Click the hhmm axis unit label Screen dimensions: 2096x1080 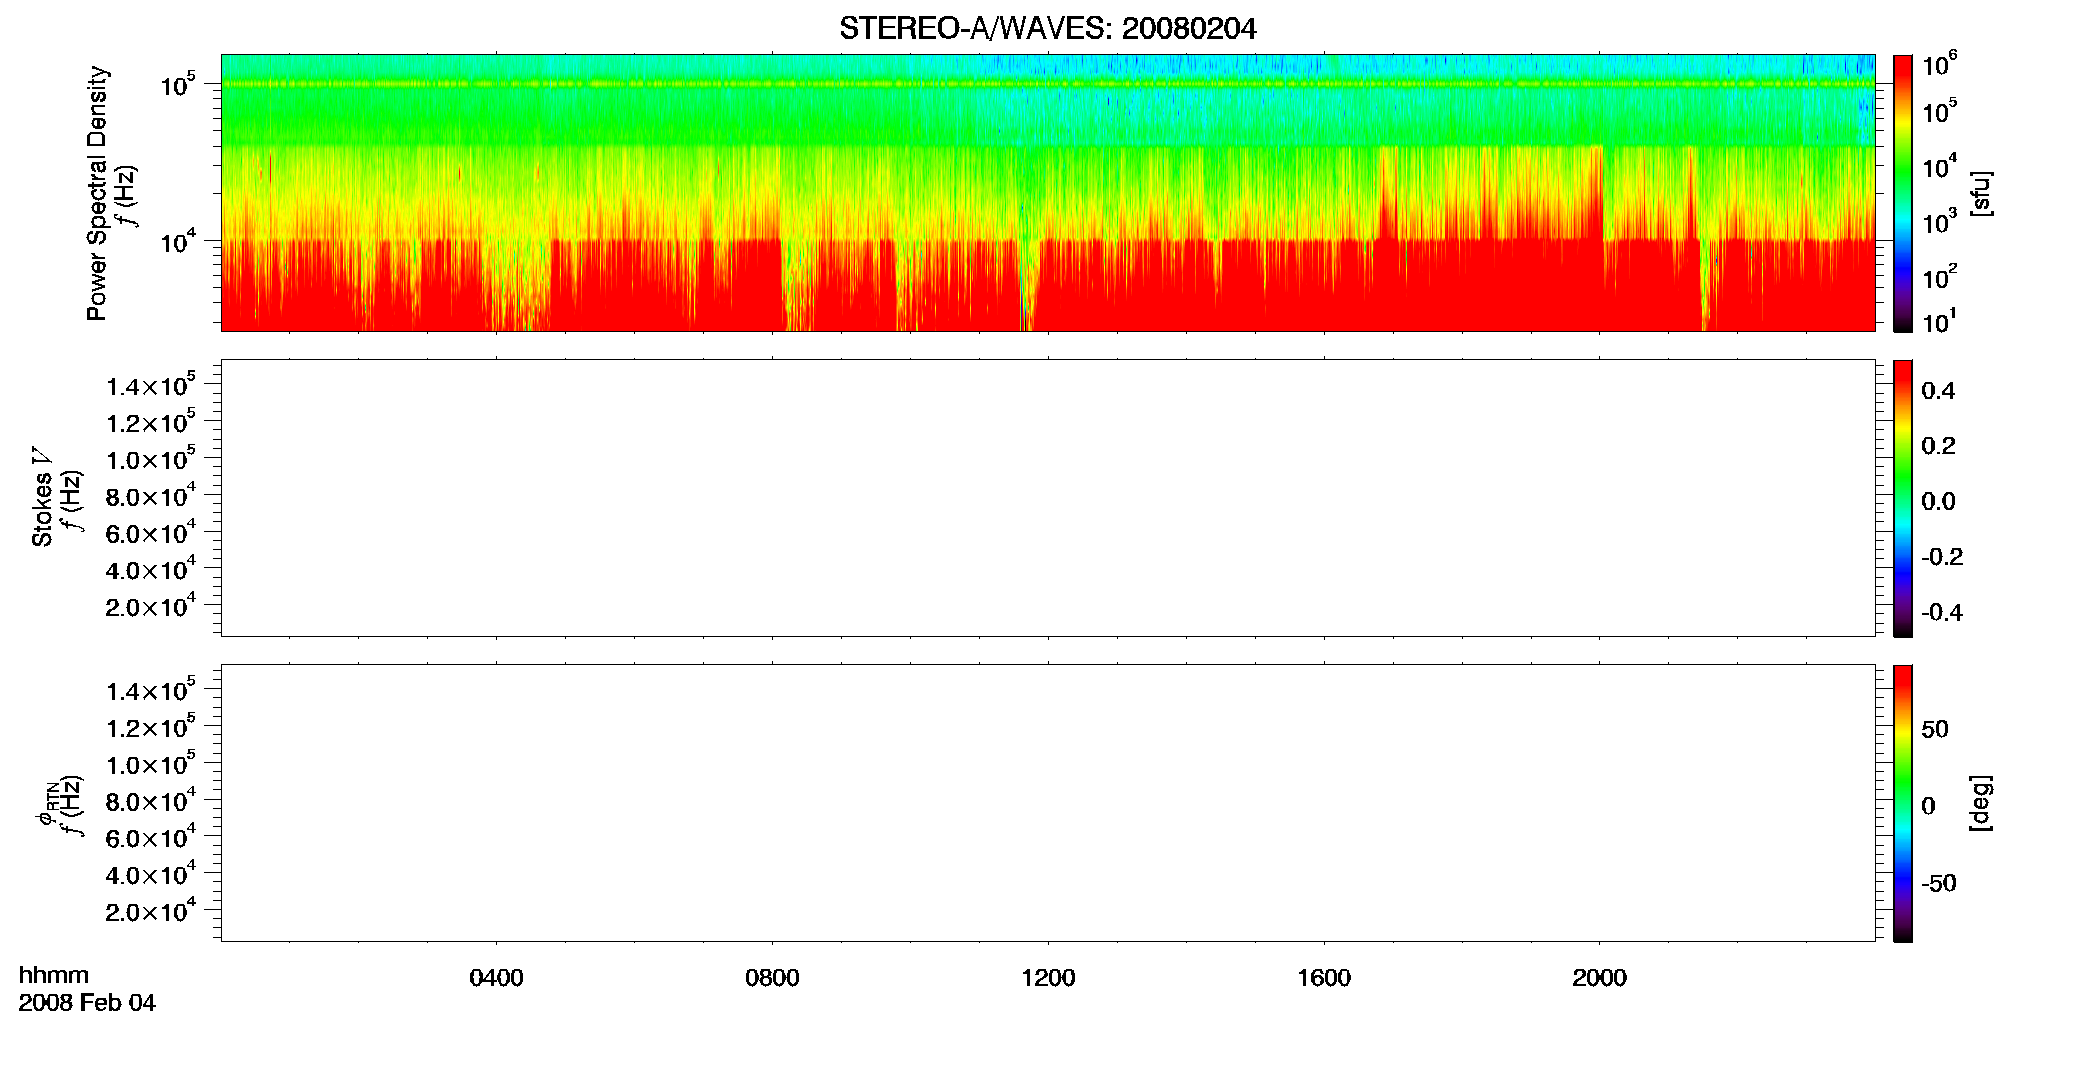coord(54,975)
